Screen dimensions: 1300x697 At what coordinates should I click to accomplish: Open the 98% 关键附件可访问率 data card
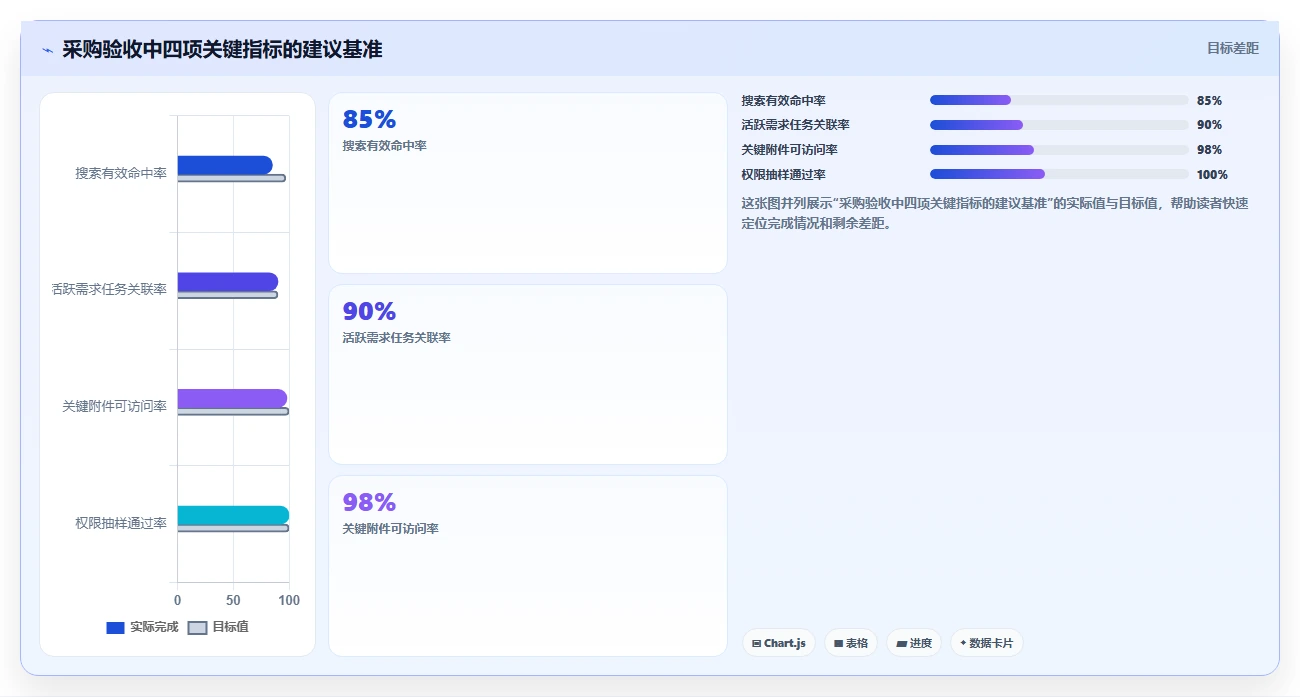tap(528, 566)
